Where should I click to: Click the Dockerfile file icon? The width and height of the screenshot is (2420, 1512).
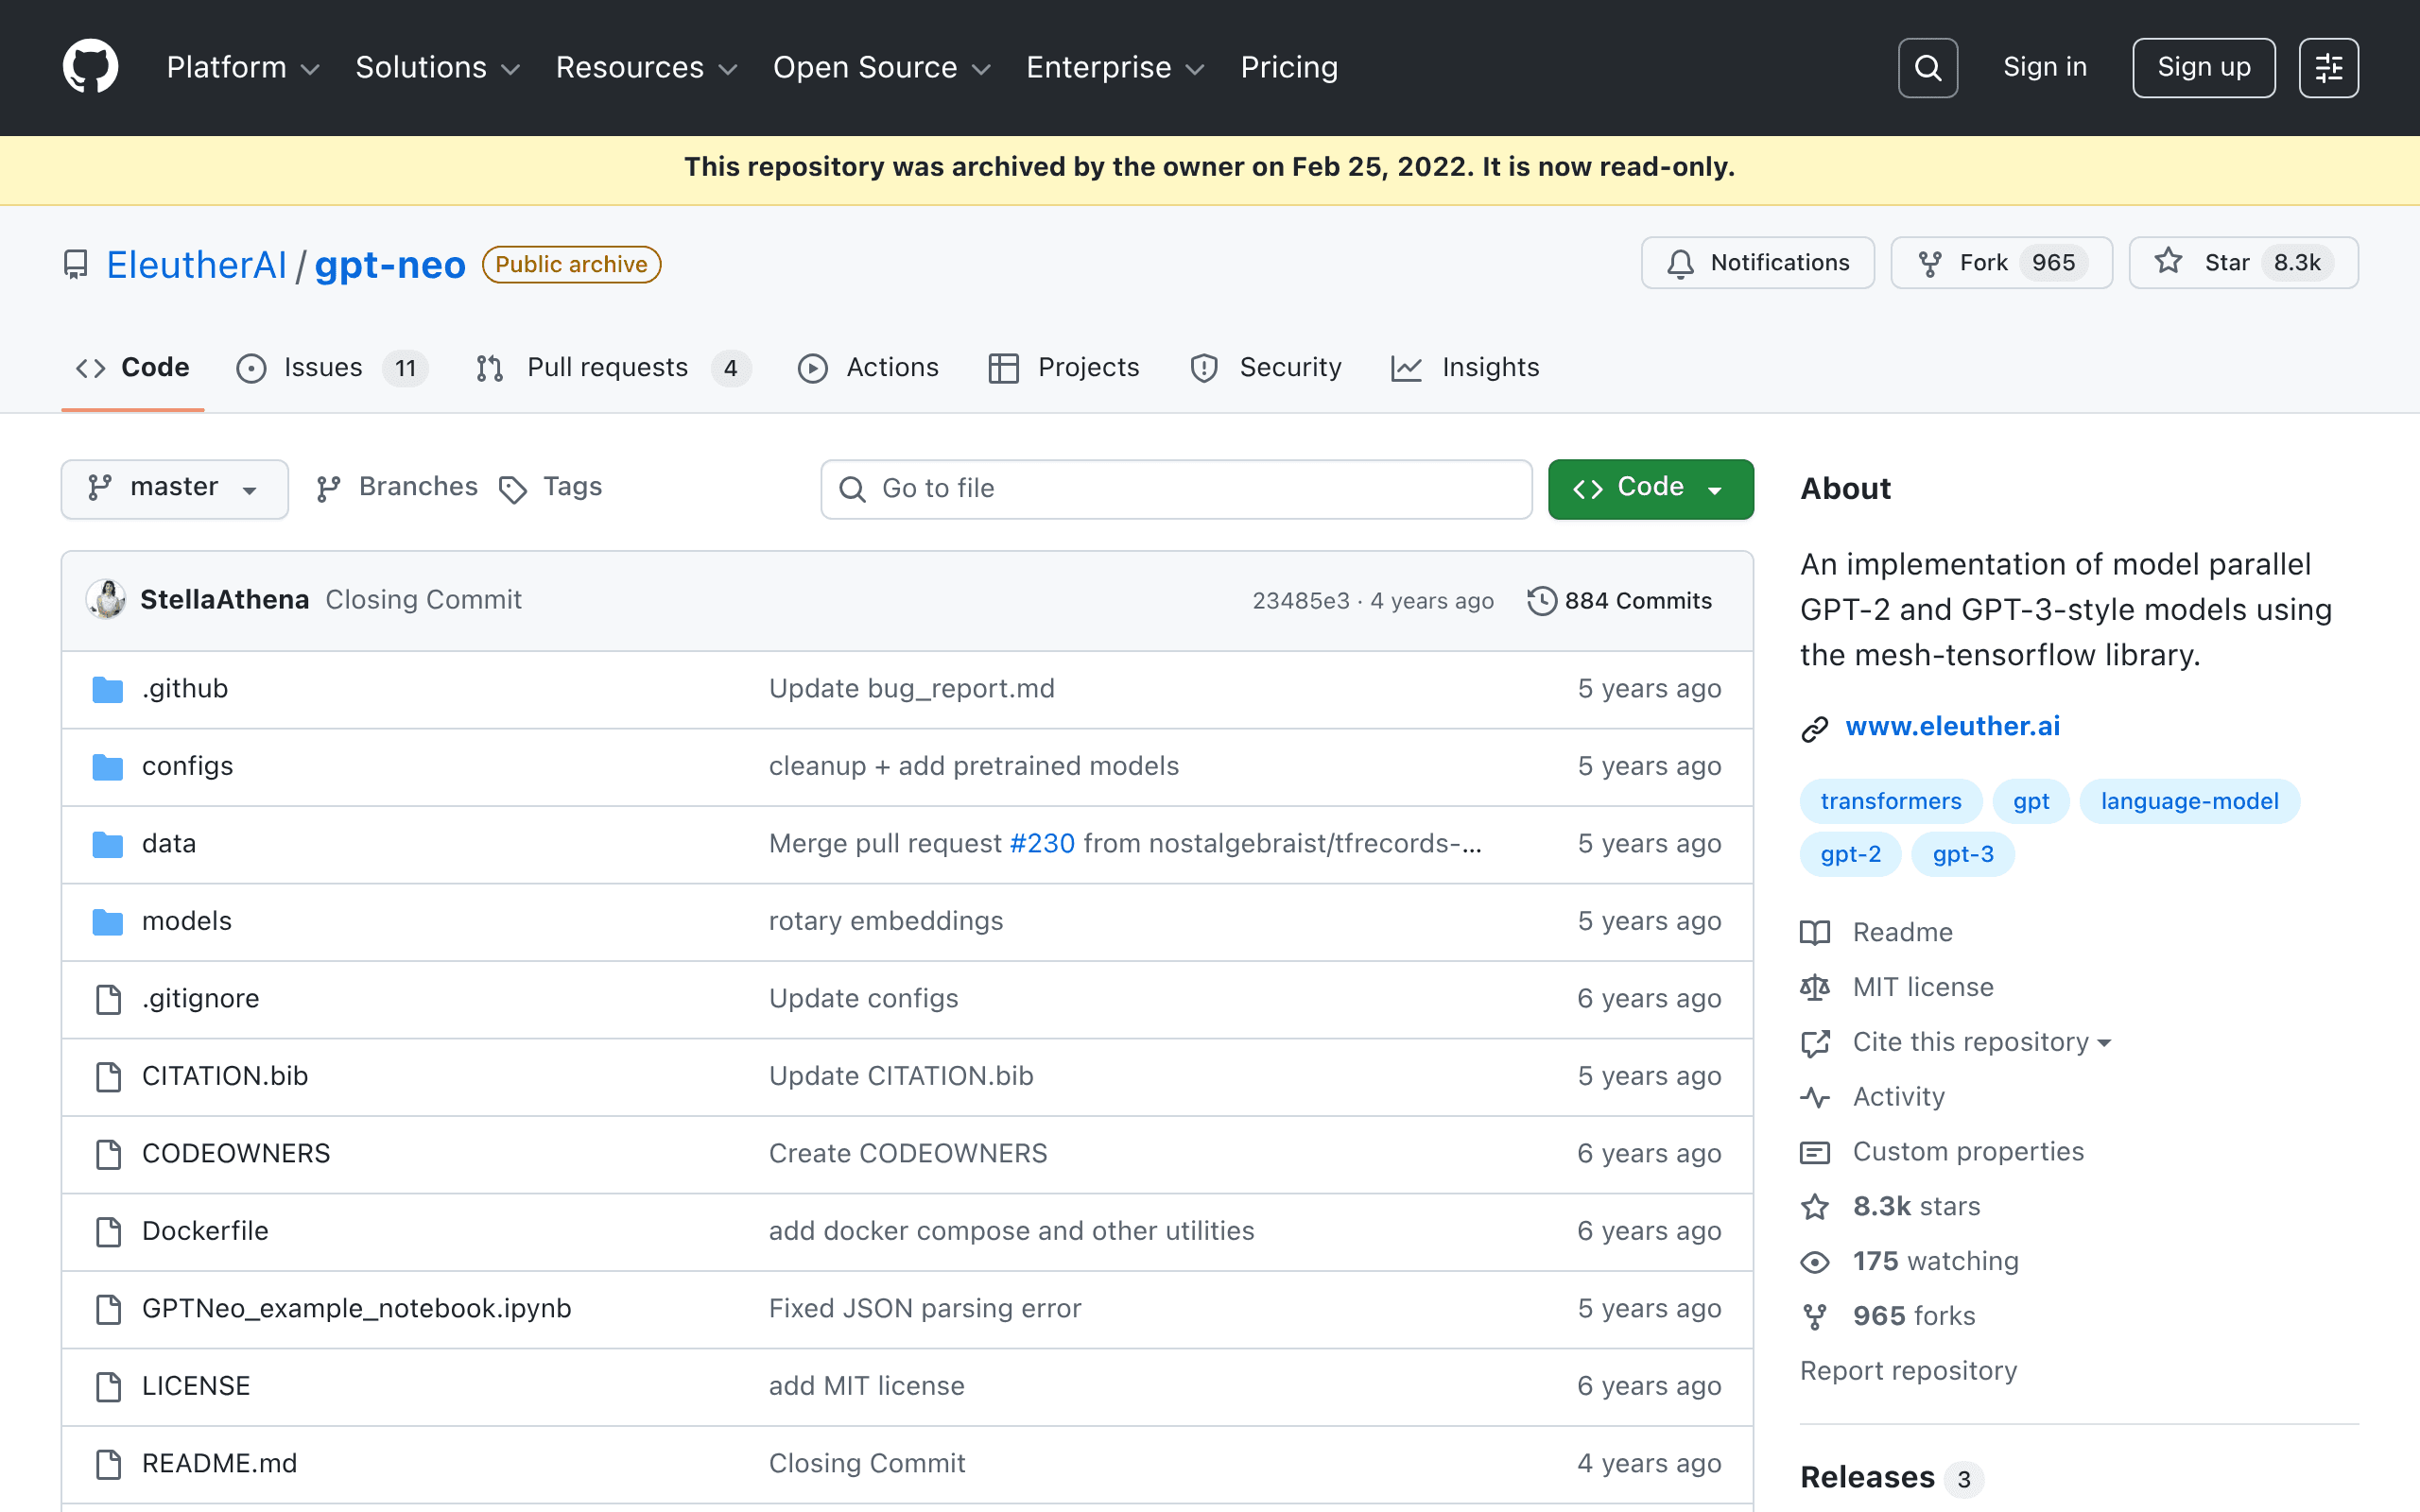pos(108,1232)
